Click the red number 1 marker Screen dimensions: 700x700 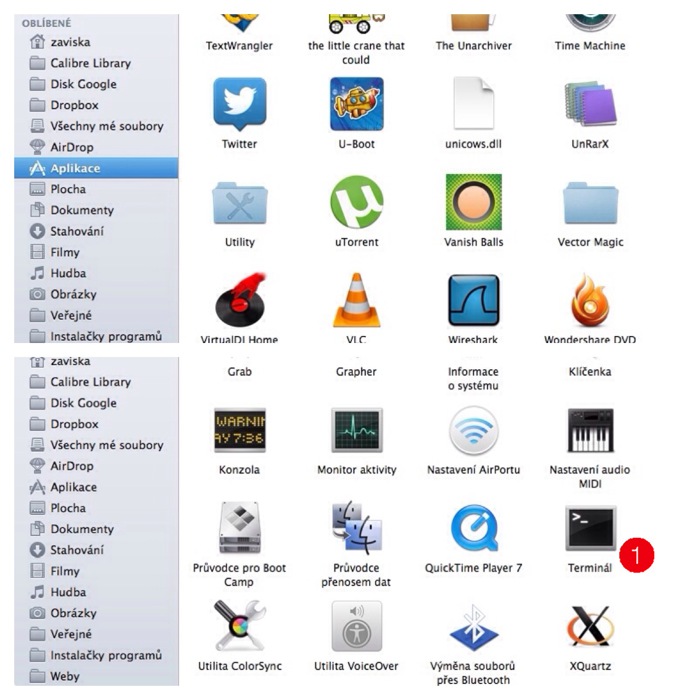point(637,555)
